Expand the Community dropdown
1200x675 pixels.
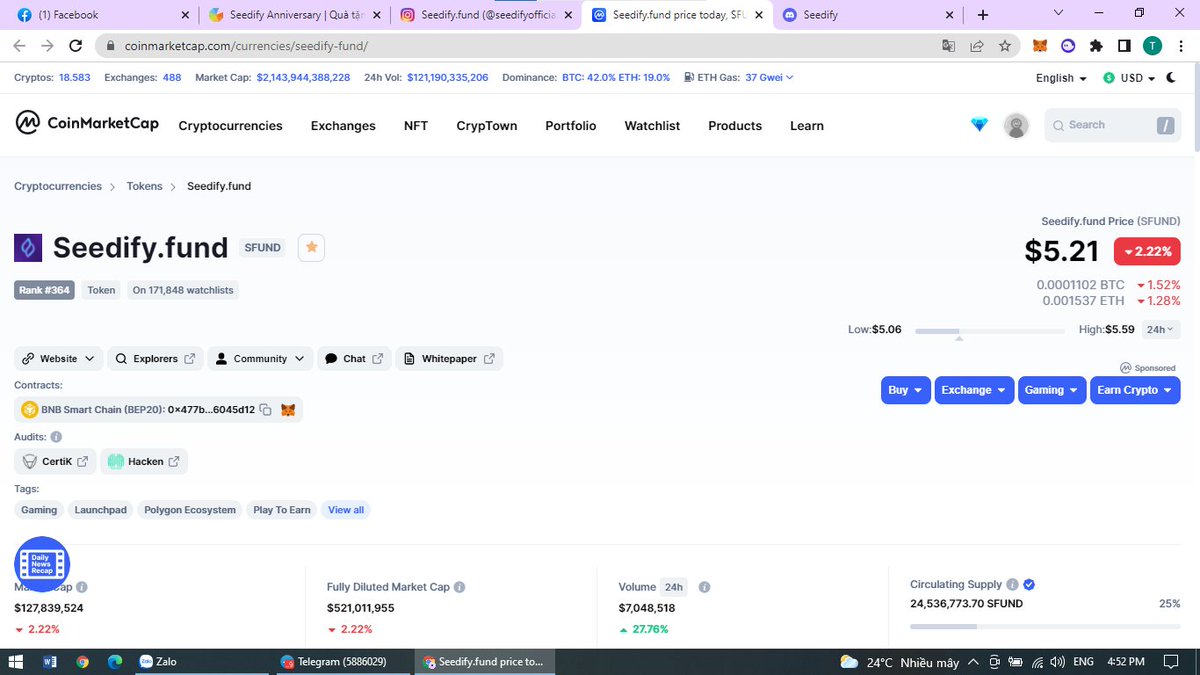click(x=260, y=358)
